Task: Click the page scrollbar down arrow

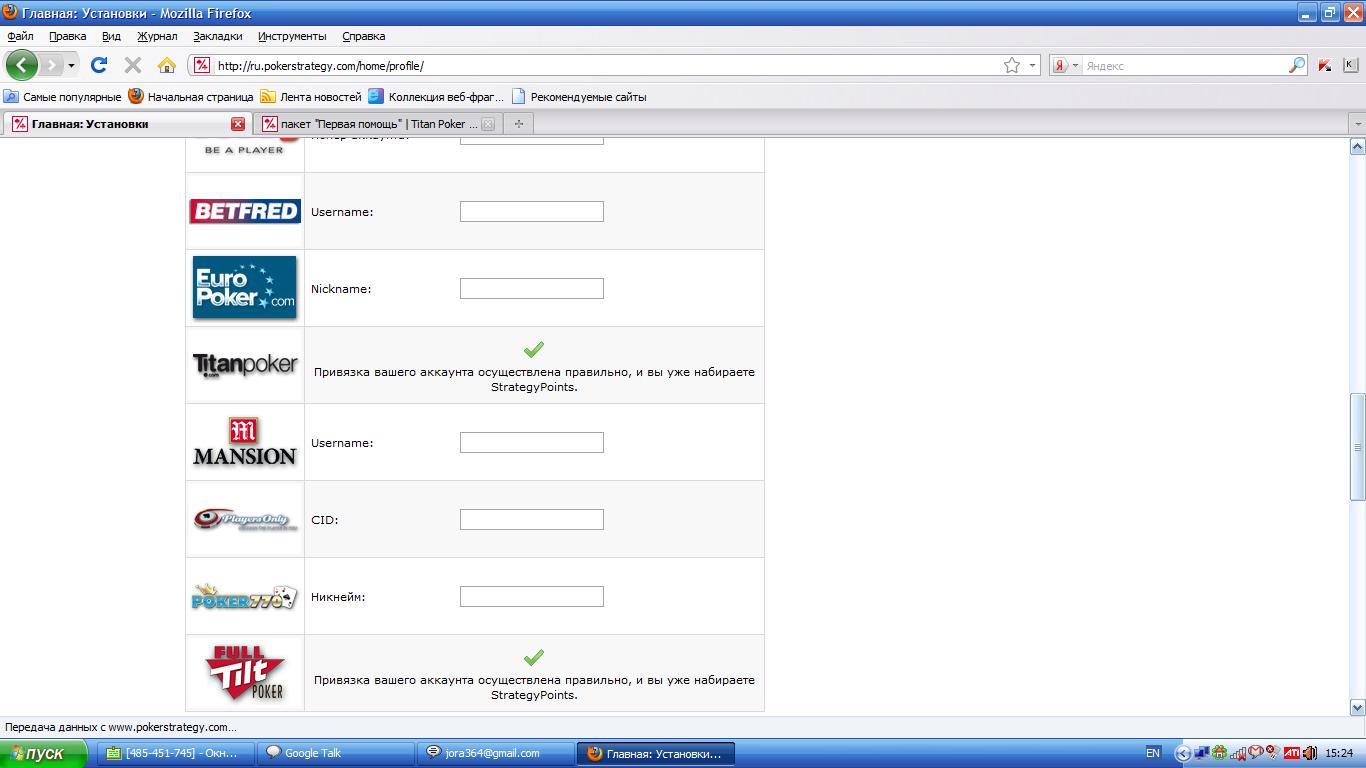Action: (1357, 707)
